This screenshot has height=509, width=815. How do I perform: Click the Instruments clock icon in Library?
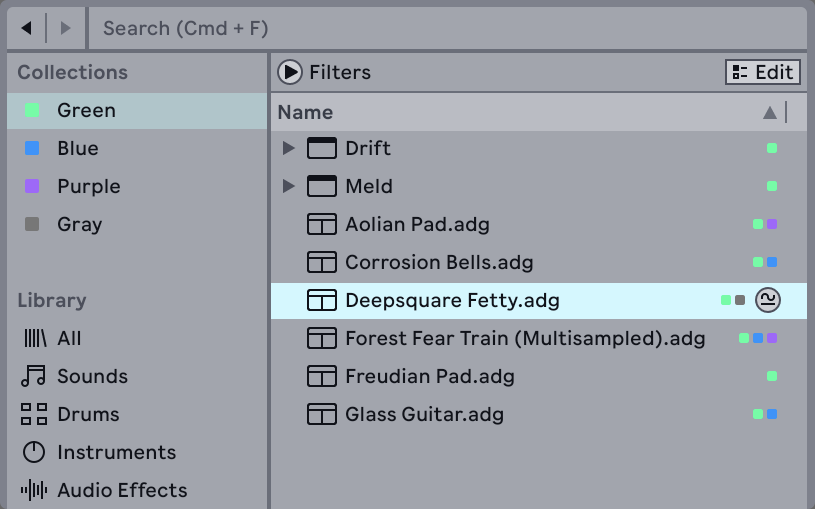[x=34, y=452]
